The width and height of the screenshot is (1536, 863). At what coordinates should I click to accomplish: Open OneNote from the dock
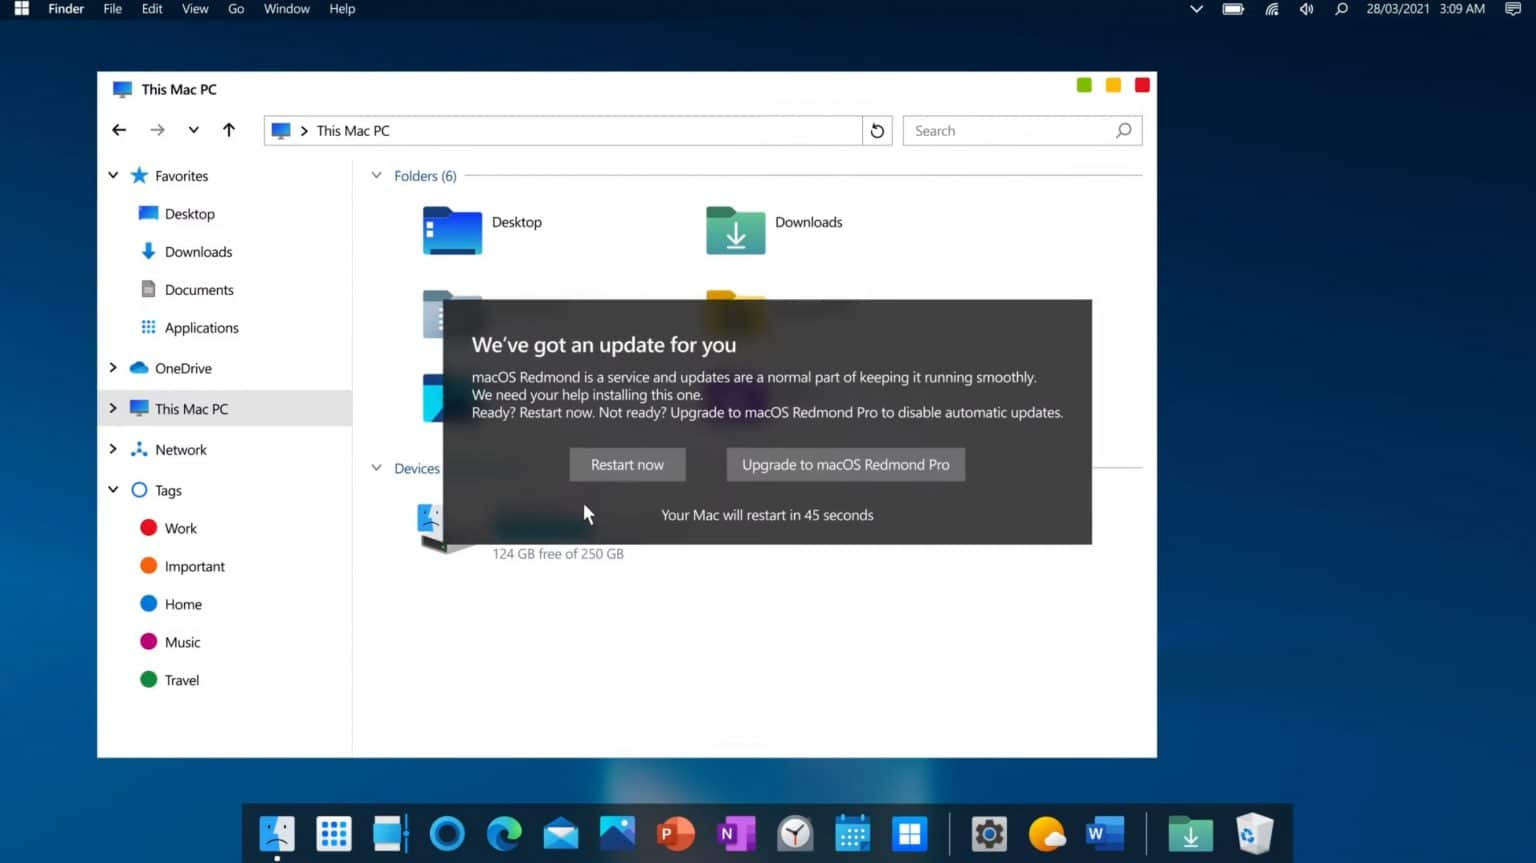coord(735,833)
